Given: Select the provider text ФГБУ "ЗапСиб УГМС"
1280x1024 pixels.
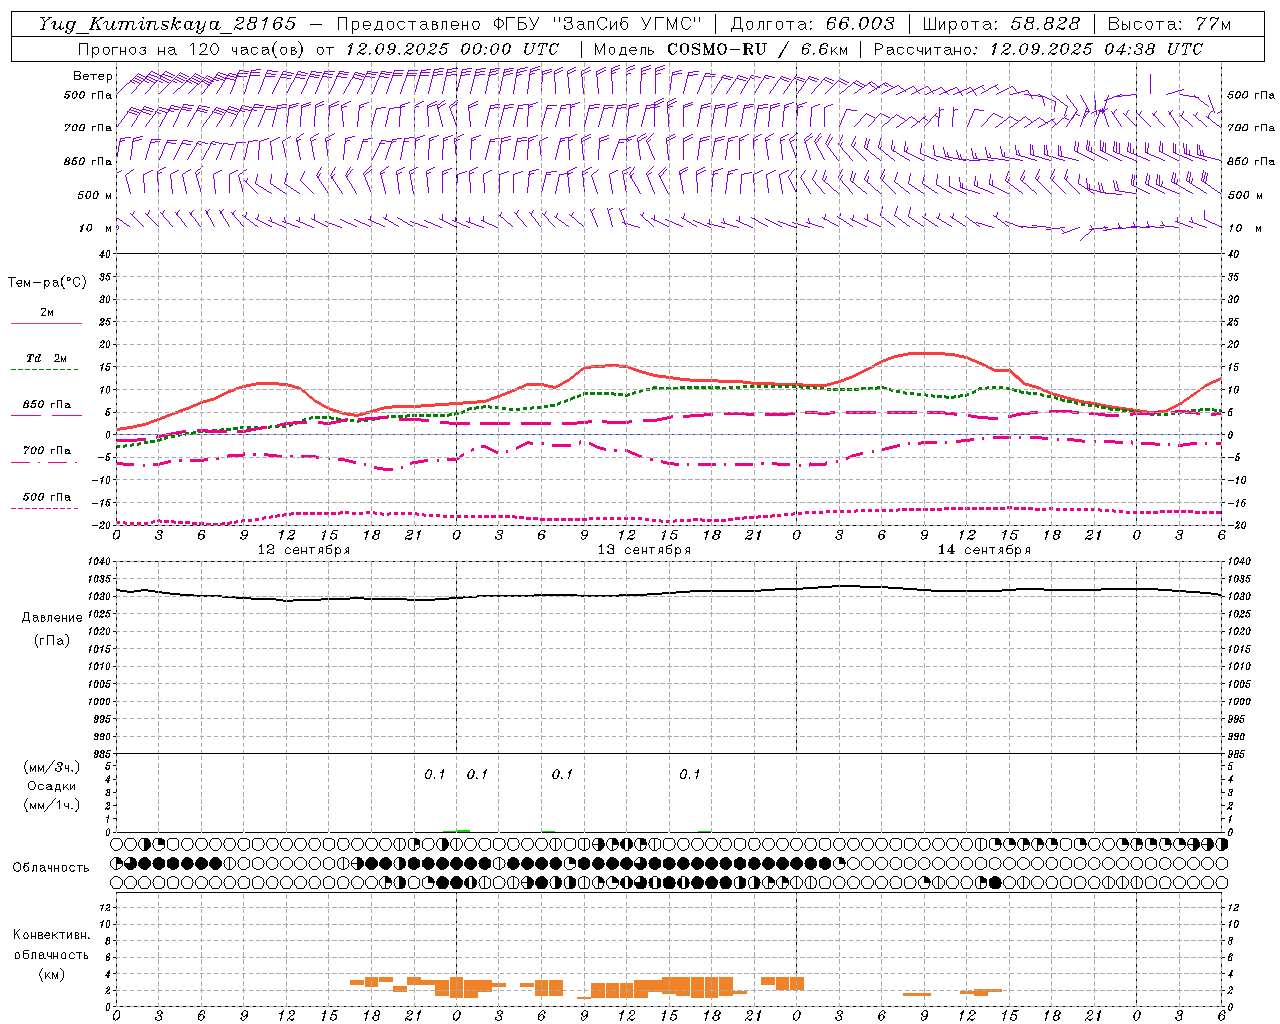Looking at the screenshot, I should (x=598, y=24).
